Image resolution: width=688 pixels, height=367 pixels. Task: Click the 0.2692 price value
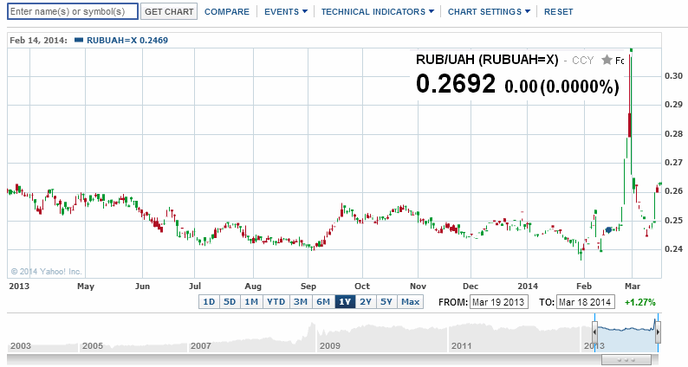456,84
